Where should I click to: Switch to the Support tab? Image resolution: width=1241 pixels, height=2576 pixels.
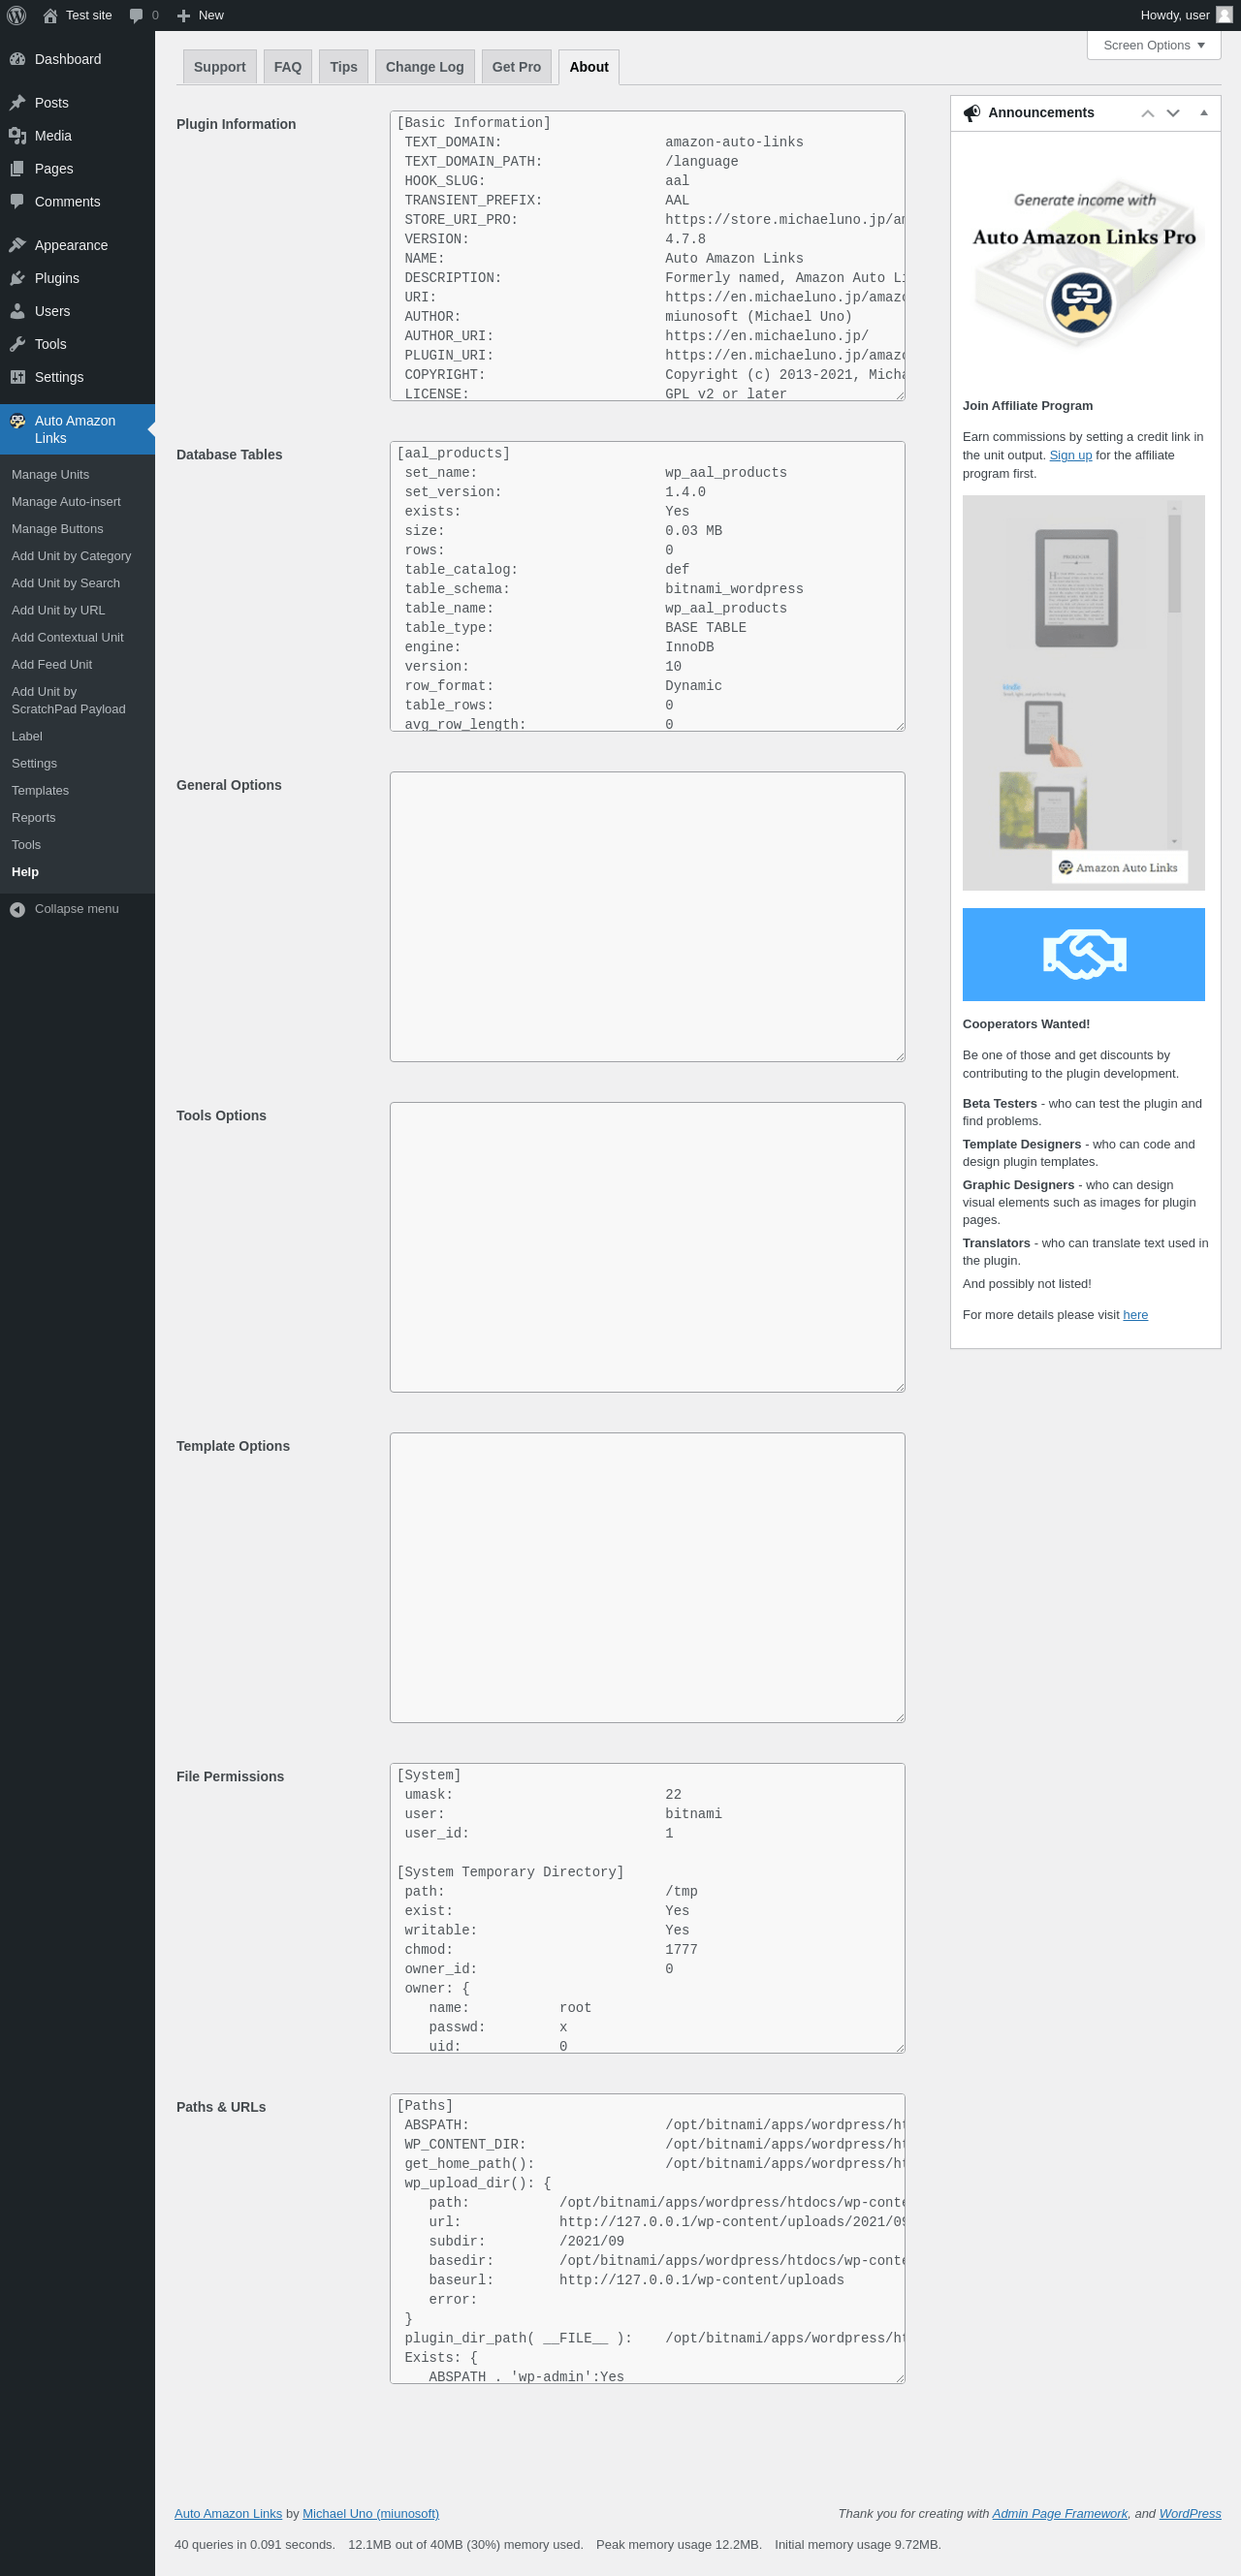219,67
